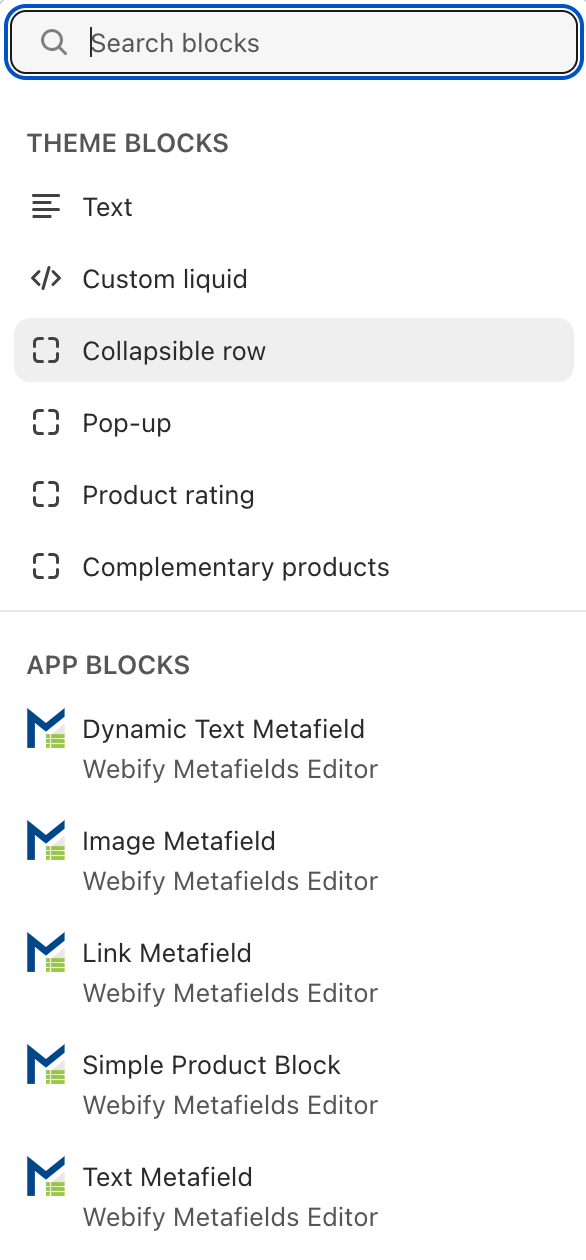Viewport: 586px width, 1260px height.
Task: Click the Pop-up block dashed-square icon
Action: click(46, 423)
